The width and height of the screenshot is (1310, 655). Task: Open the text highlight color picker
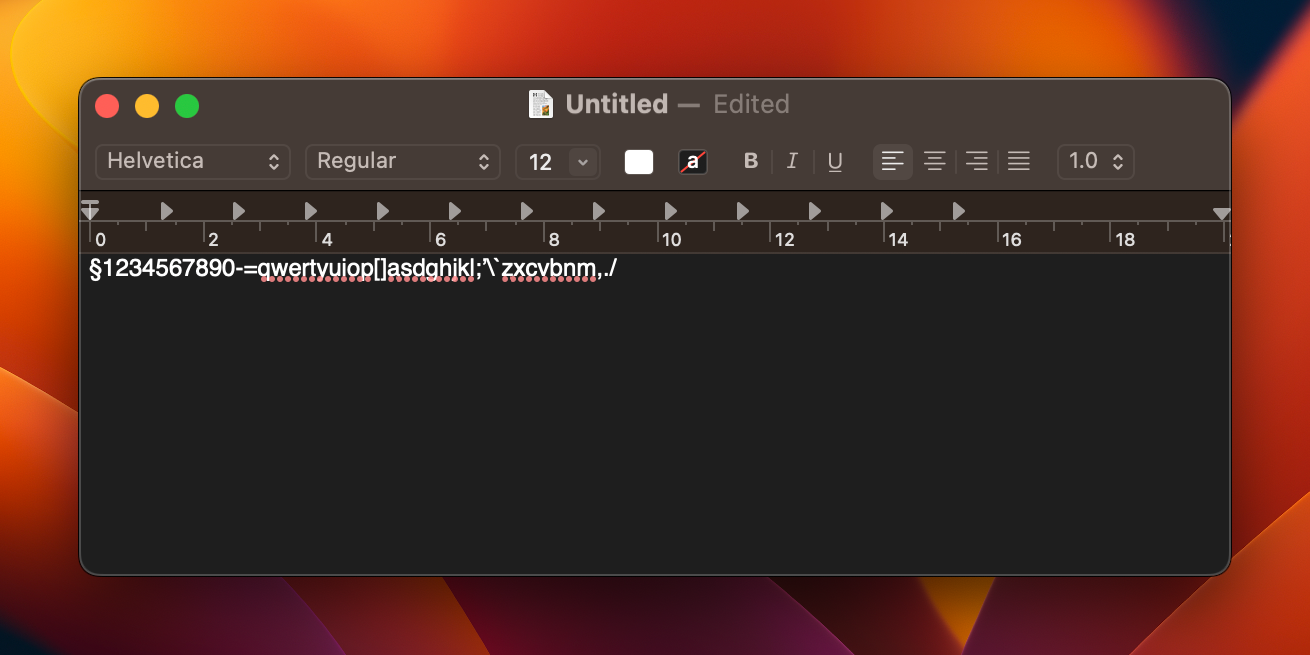(692, 162)
